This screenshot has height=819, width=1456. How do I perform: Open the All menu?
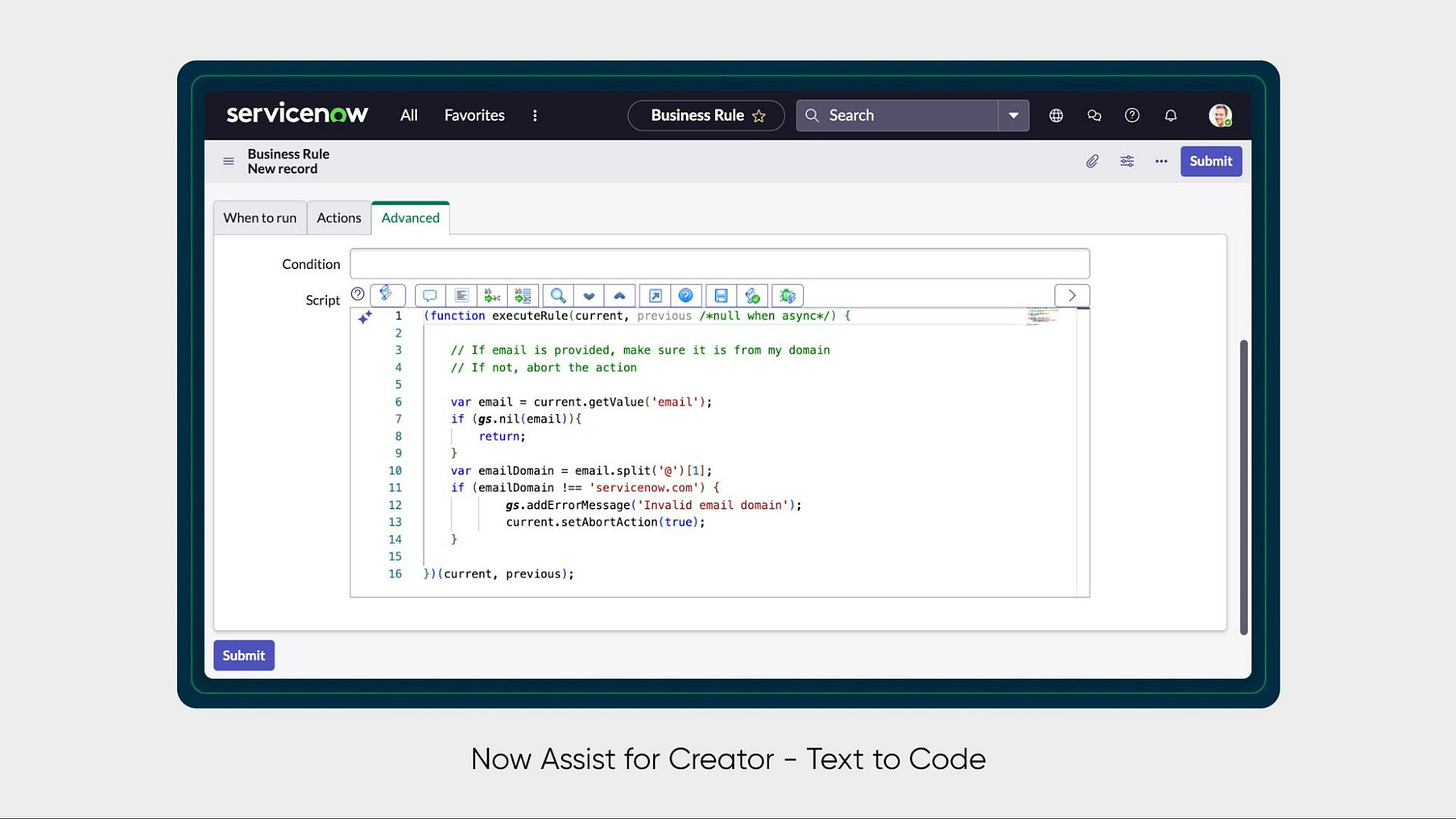pyautogui.click(x=409, y=115)
